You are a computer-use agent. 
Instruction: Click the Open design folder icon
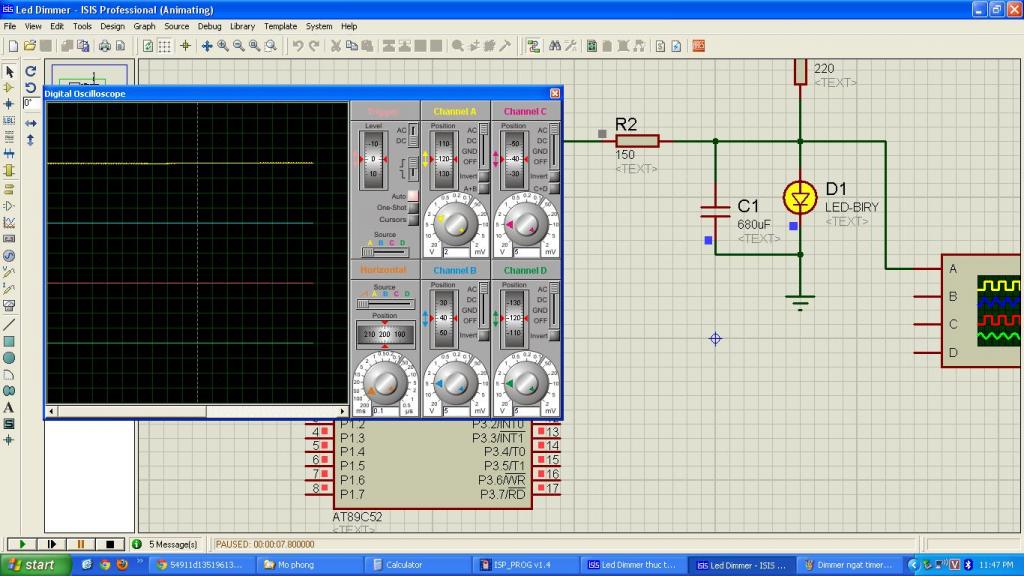(30, 46)
